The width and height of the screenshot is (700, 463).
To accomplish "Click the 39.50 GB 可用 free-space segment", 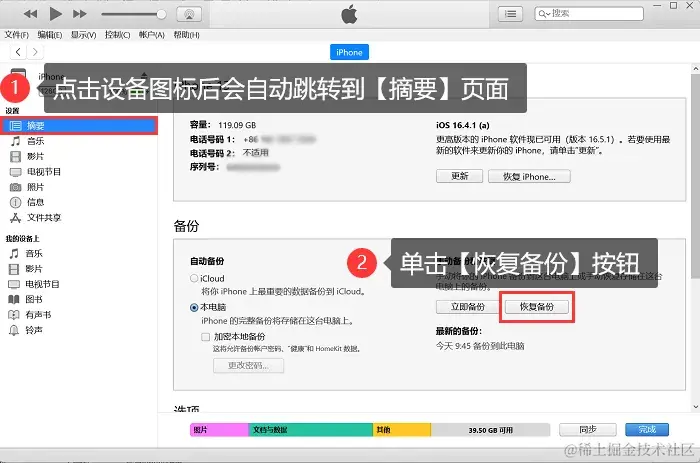I will pyautogui.click(x=490, y=430).
